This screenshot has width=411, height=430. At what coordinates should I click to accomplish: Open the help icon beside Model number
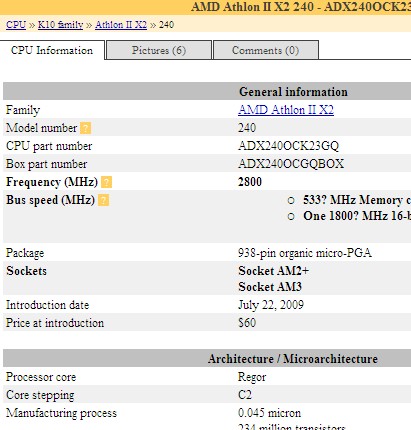(x=85, y=128)
